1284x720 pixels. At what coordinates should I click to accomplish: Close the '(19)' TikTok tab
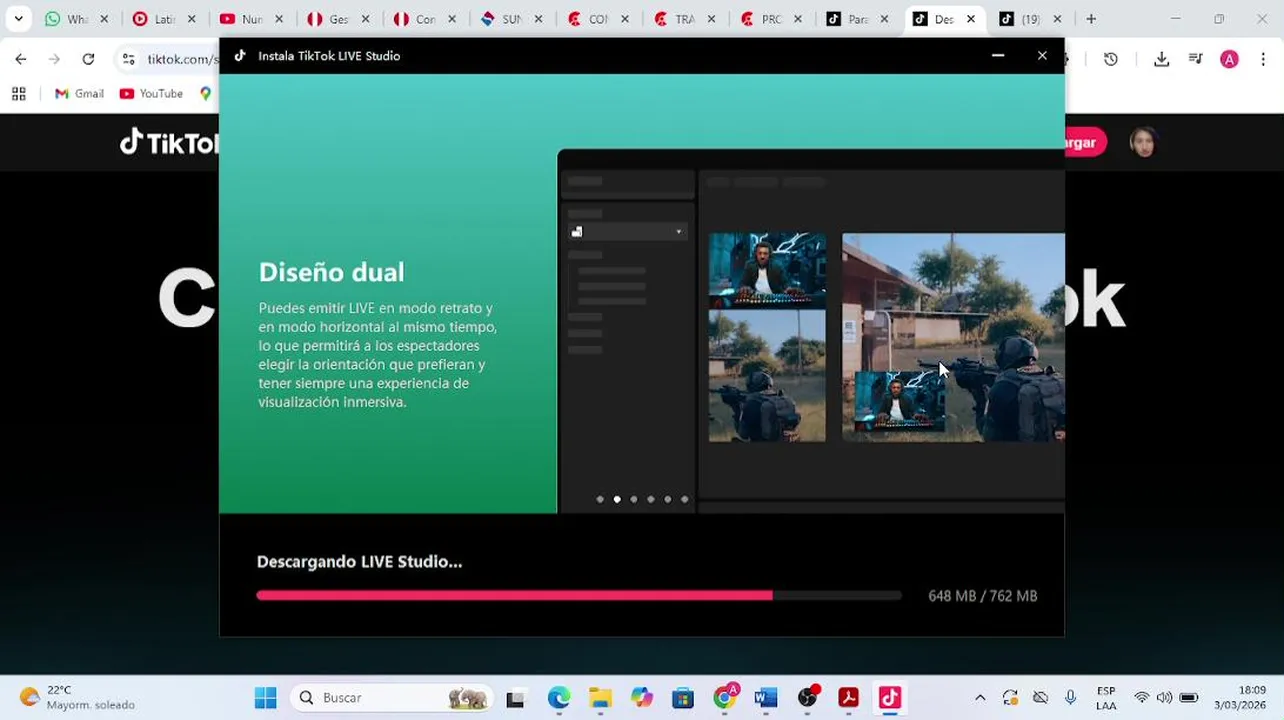(1057, 19)
